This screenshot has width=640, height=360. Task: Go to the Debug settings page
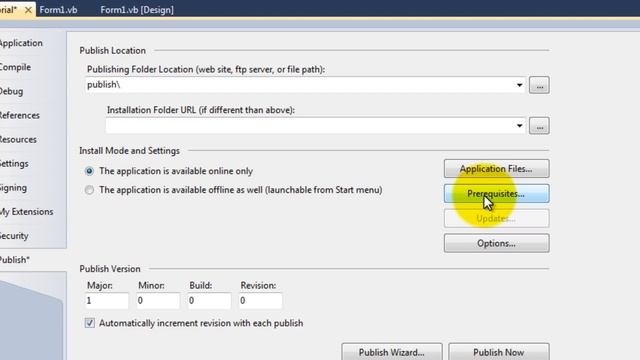pos(11,91)
